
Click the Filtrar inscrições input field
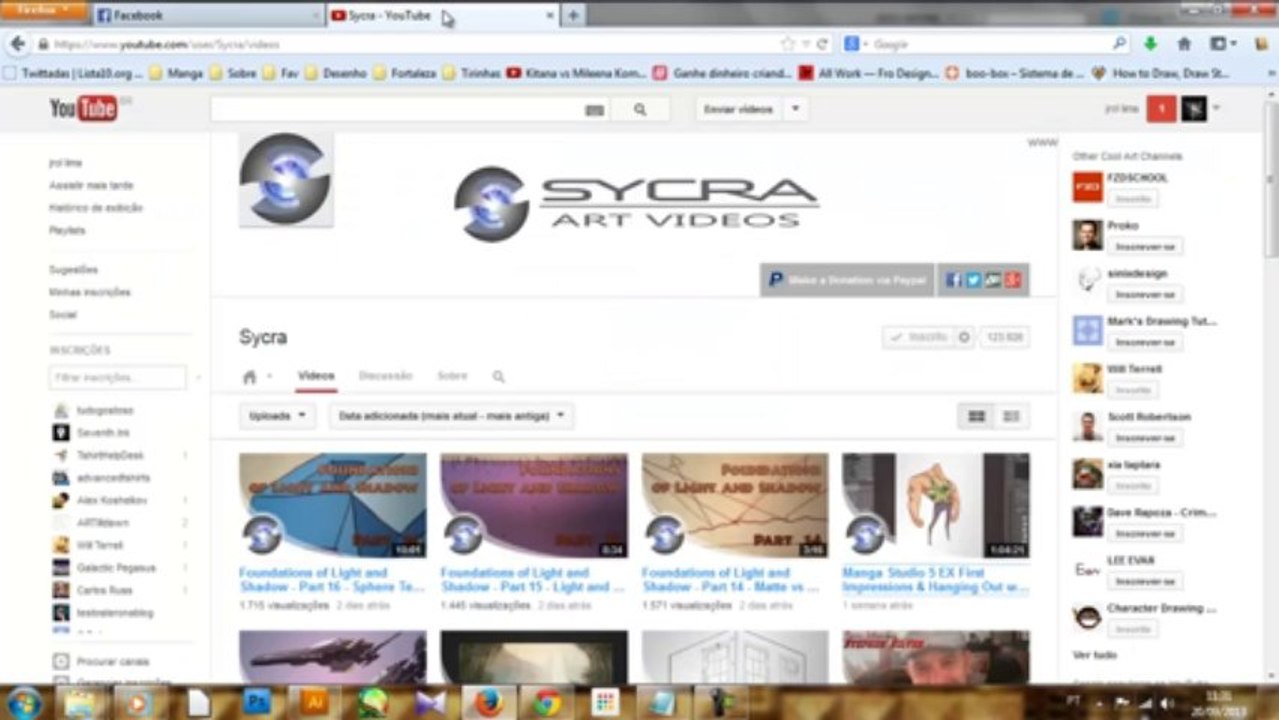coord(118,378)
